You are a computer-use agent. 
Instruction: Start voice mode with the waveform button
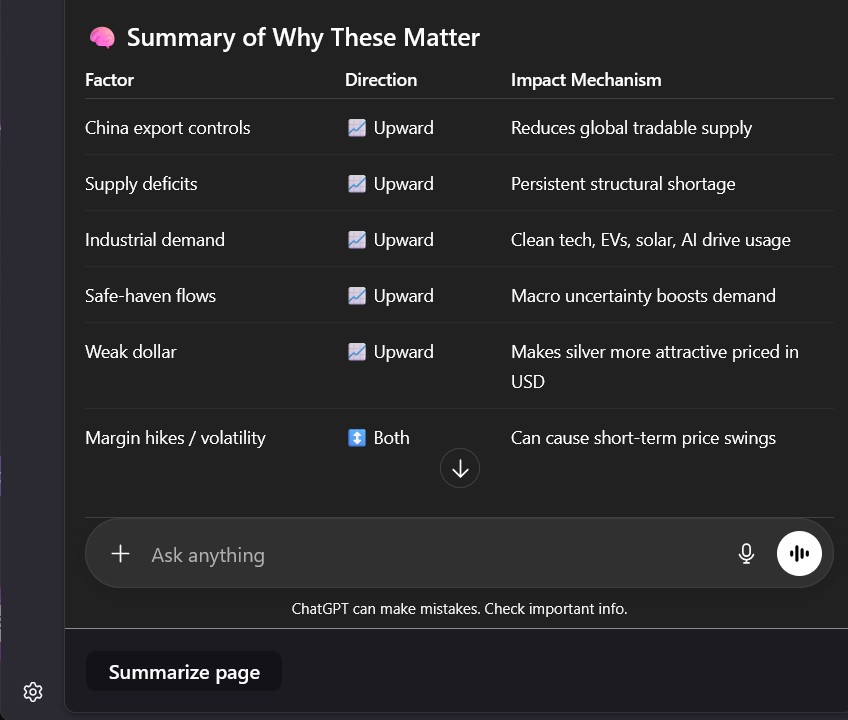(799, 553)
